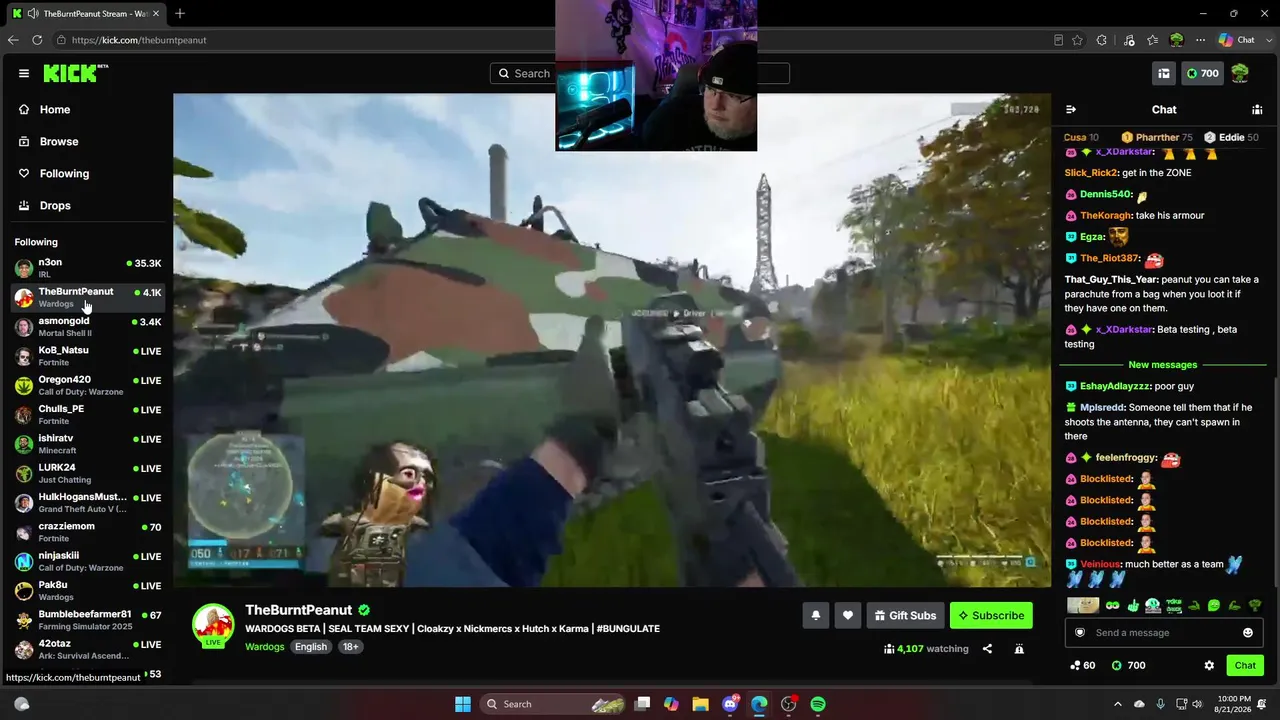Open Bumblebeefarmer81 channel in sidebar
This screenshot has height=720, width=1280.
88,620
